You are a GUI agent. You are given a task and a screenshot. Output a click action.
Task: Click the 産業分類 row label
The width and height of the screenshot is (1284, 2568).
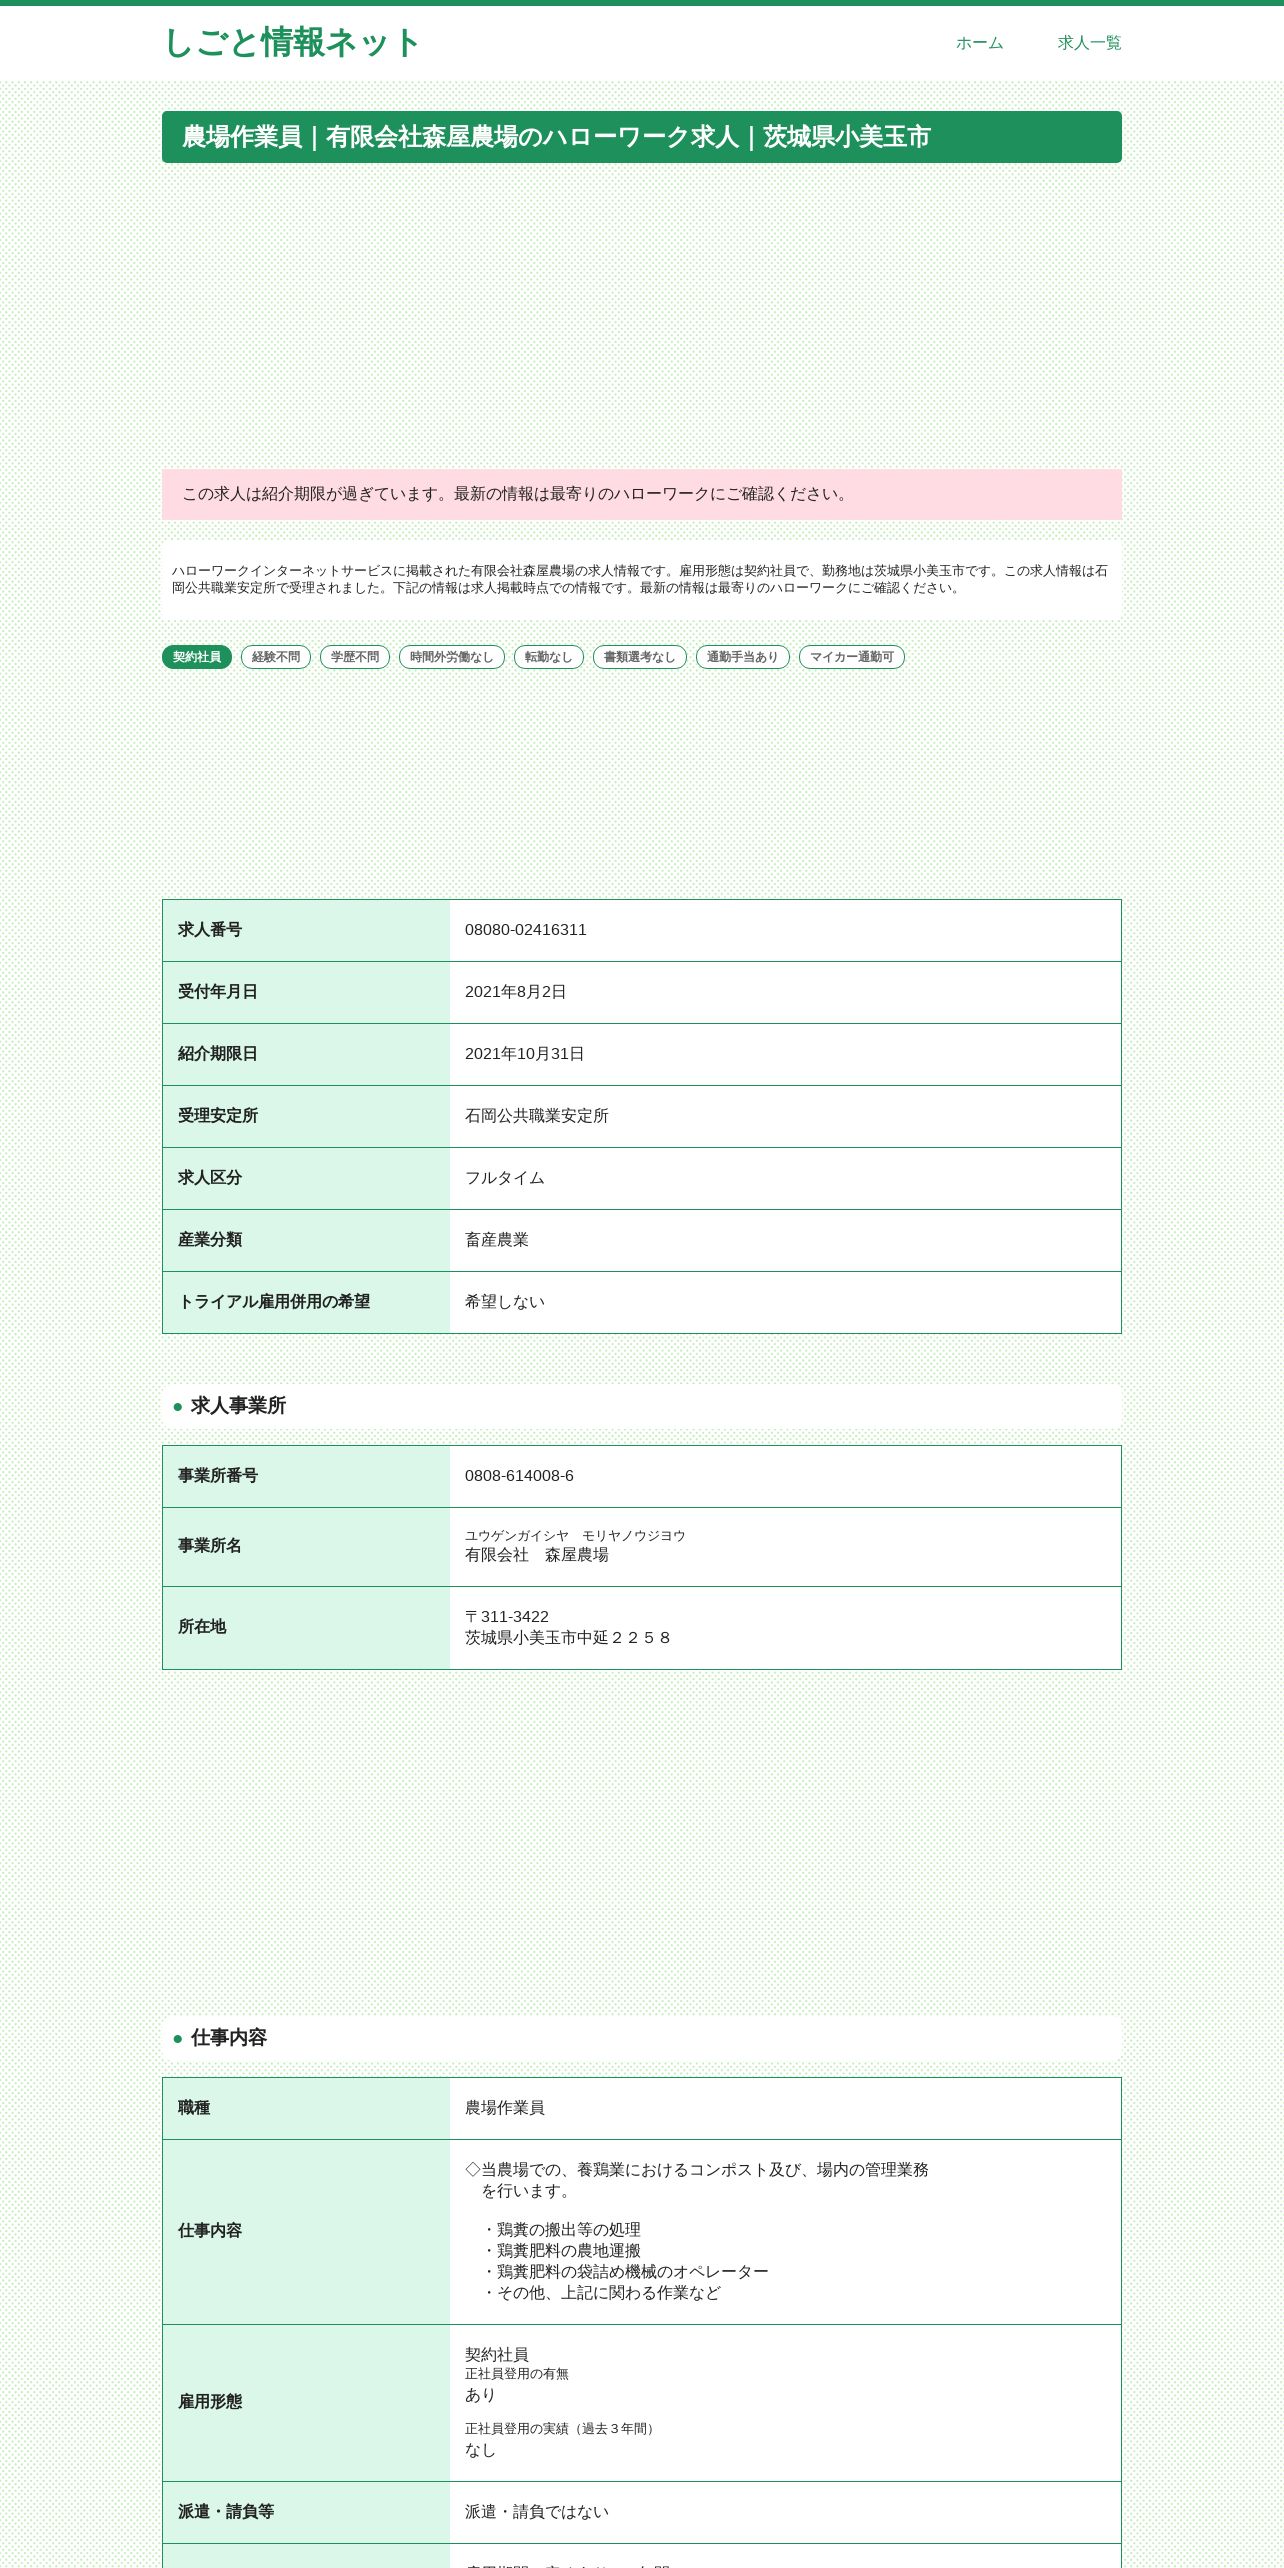coord(210,1240)
